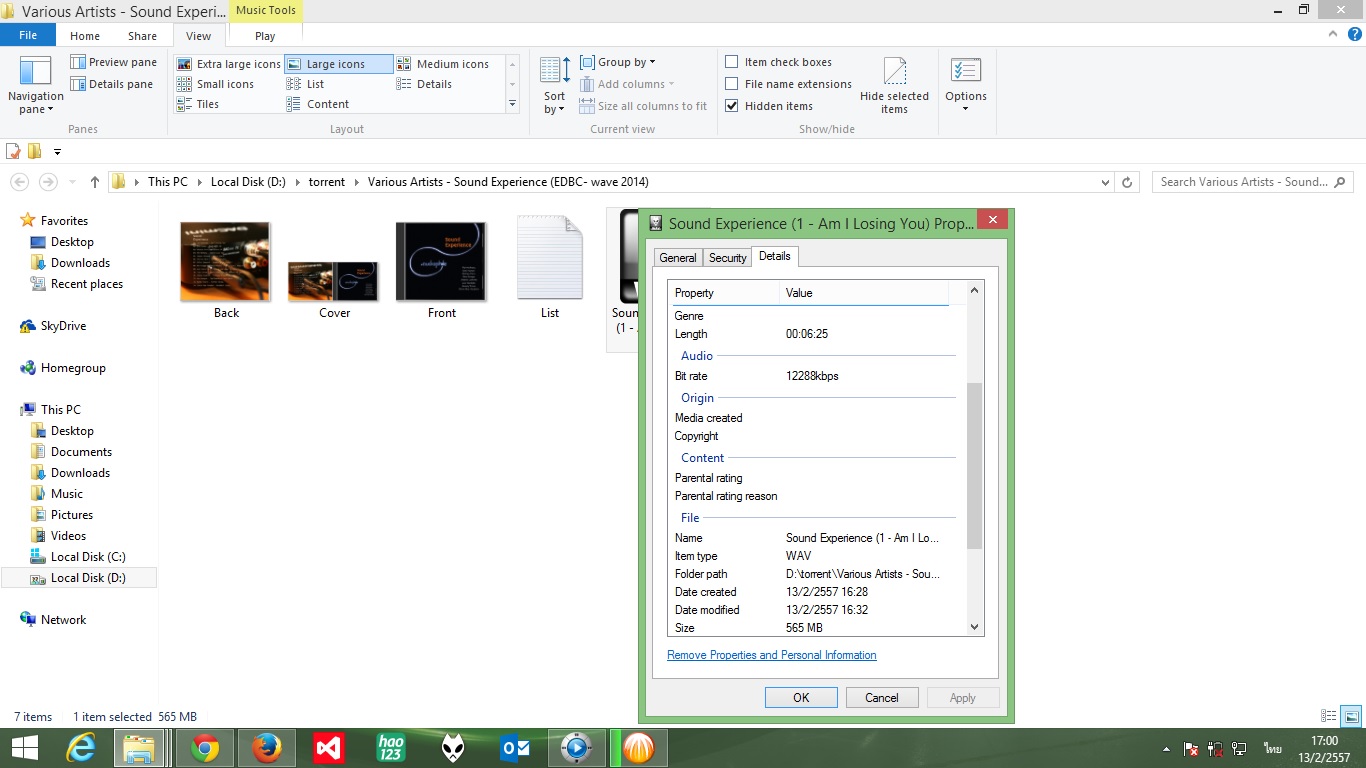The width and height of the screenshot is (1366, 768).
Task: Open the Back image thumbnail
Action: (226, 262)
